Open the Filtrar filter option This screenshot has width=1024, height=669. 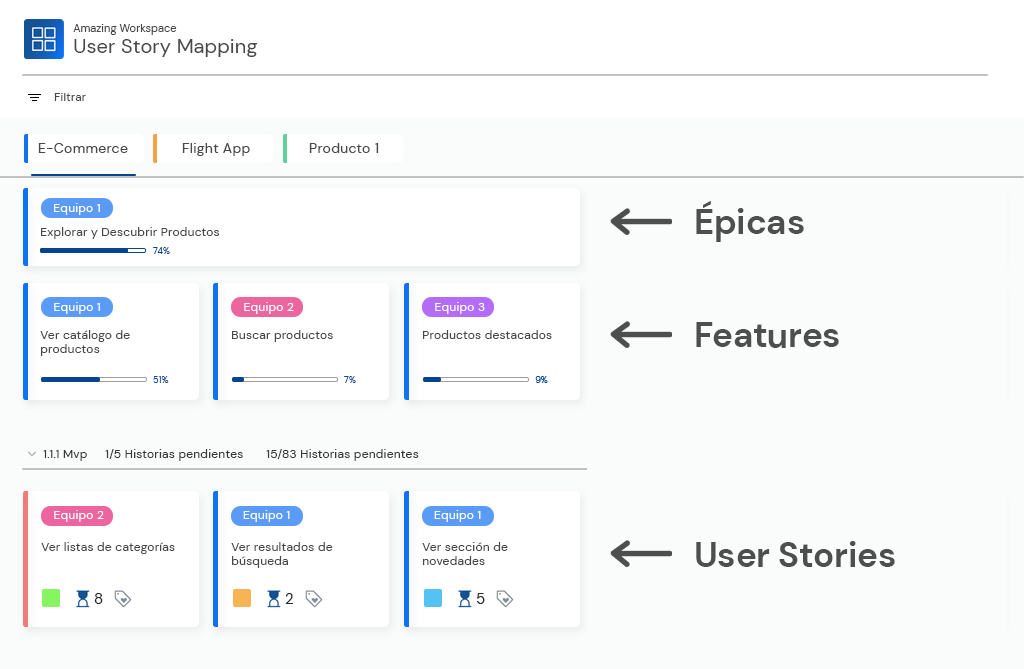(70, 97)
